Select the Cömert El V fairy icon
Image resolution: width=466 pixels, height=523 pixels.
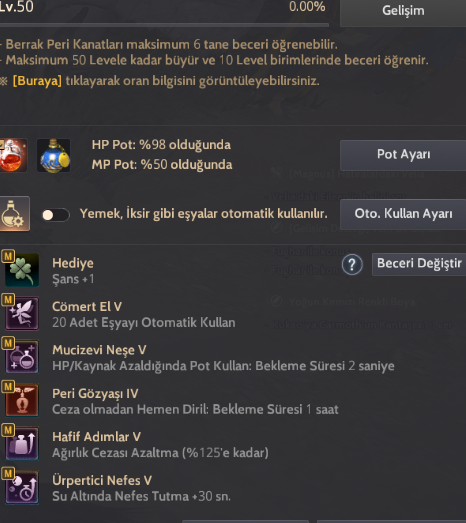click(22, 314)
